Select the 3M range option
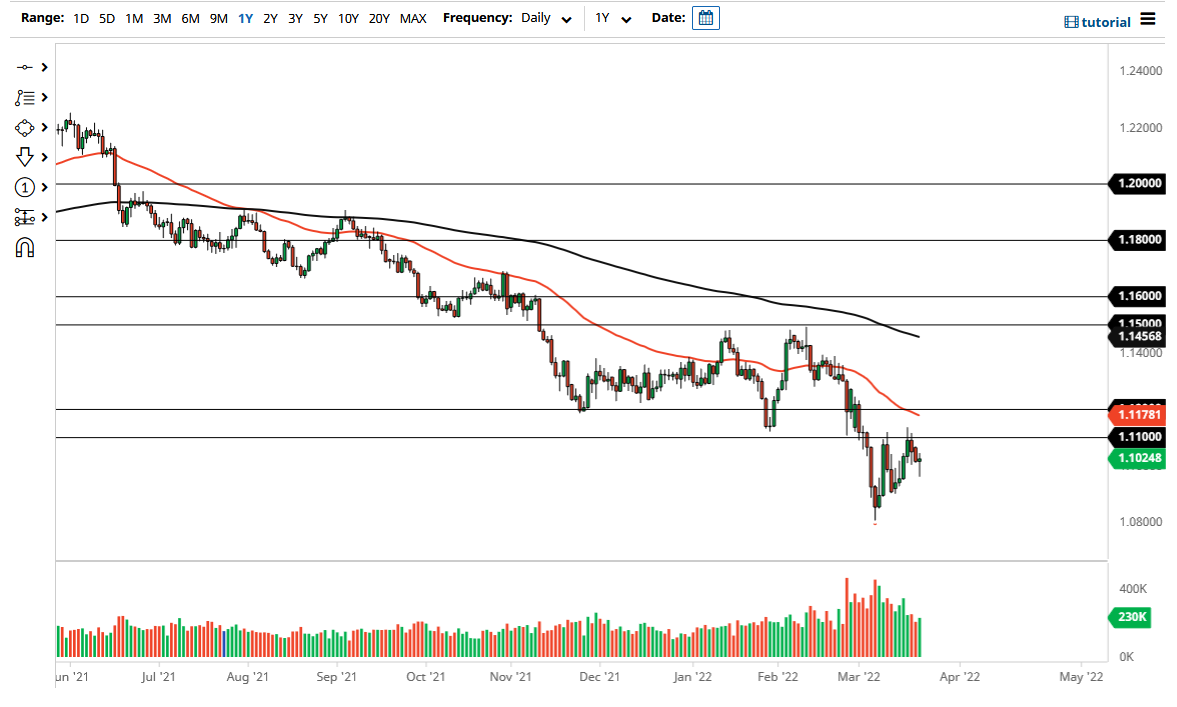 point(162,18)
